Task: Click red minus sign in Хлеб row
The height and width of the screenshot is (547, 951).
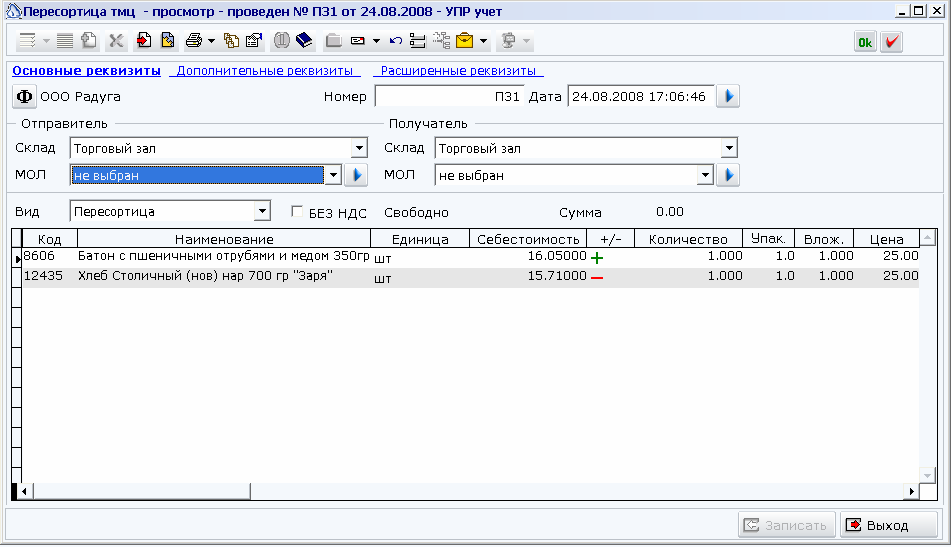Action: 597,278
